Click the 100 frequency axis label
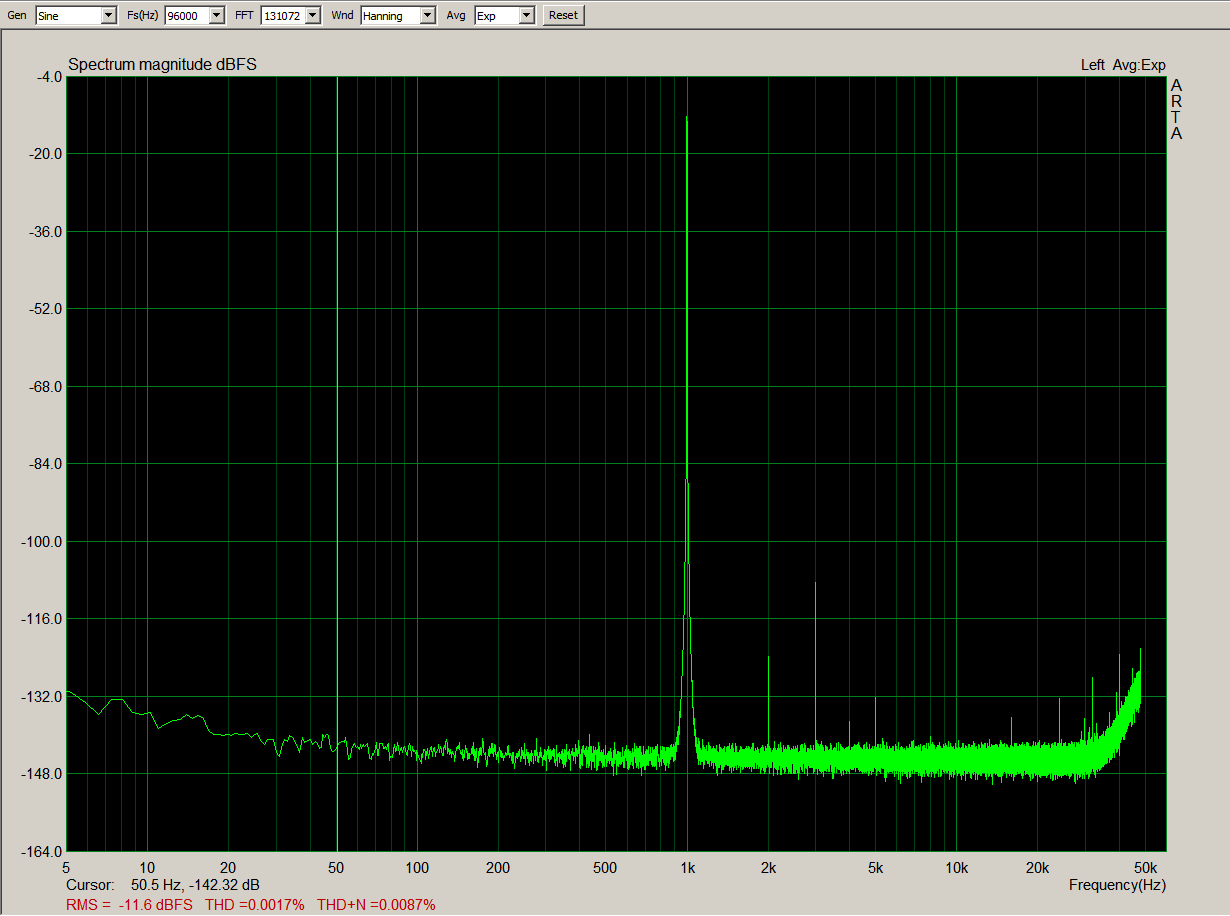1230x916 pixels. point(417,868)
